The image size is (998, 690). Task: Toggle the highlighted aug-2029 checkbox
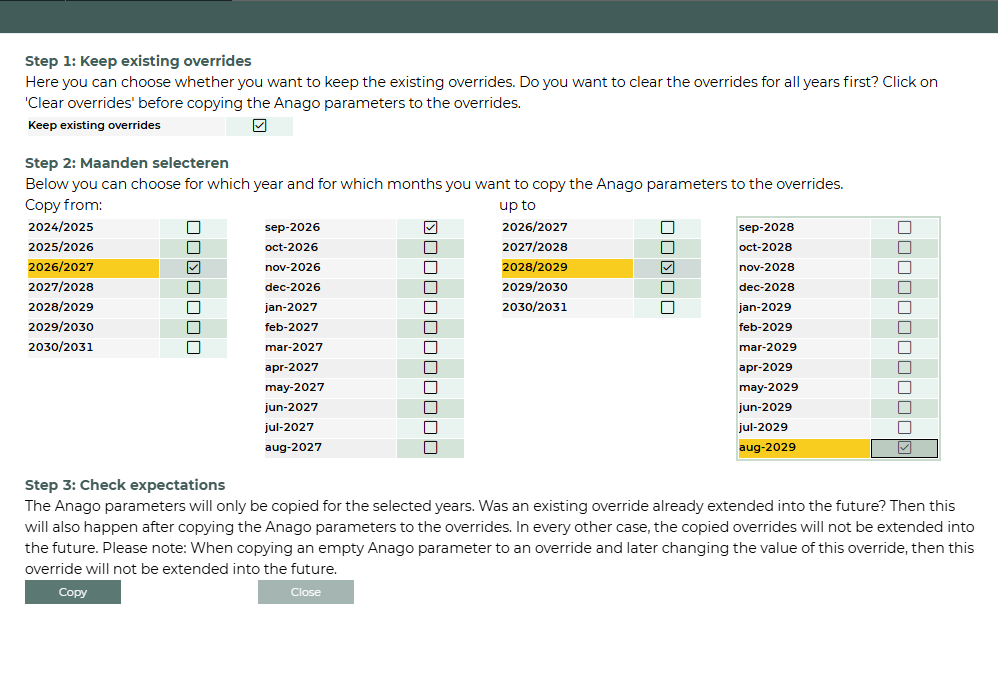905,448
